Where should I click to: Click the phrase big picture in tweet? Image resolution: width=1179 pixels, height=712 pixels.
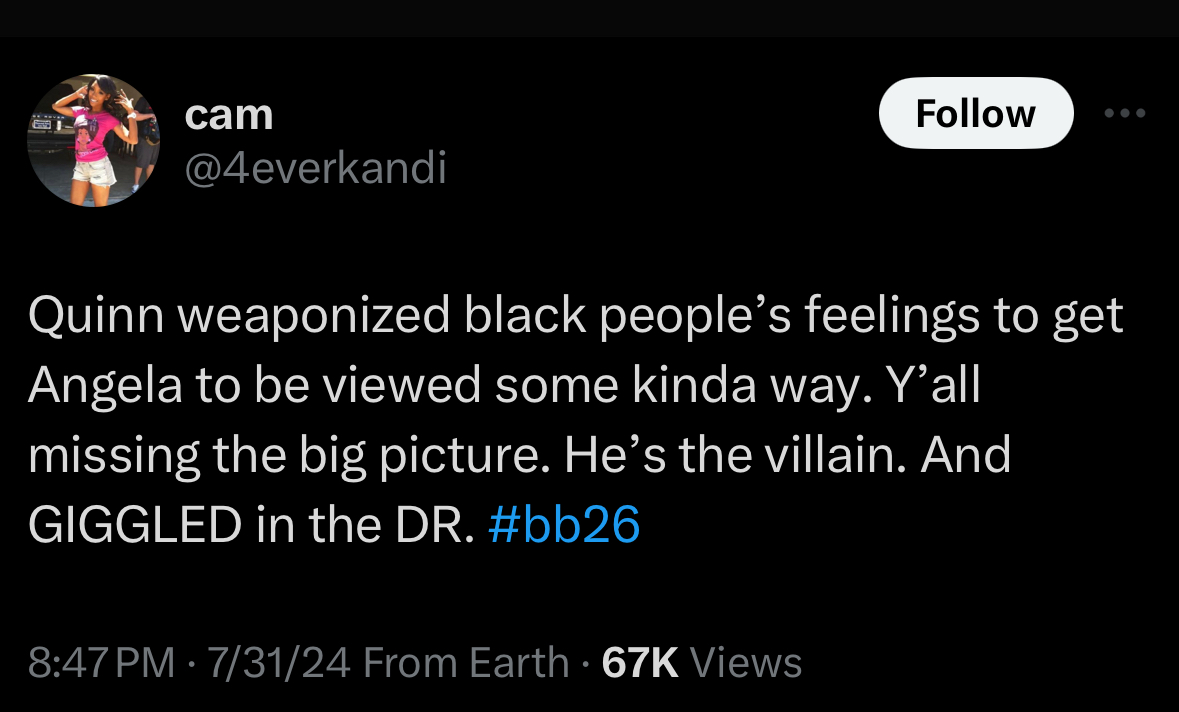pos(424,456)
